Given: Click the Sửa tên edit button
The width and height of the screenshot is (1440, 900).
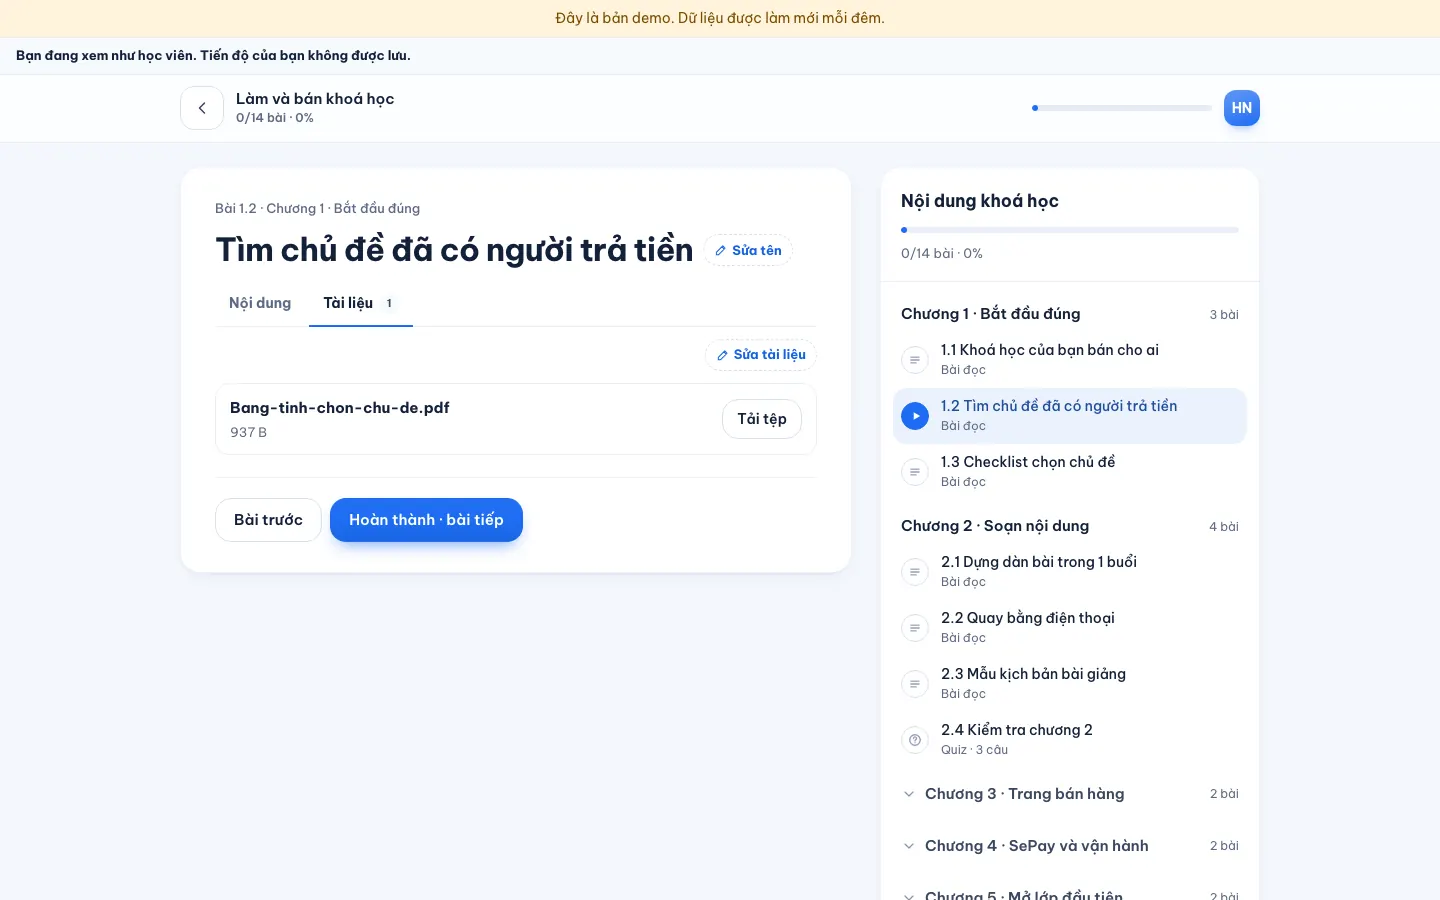Looking at the screenshot, I should point(748,250).
